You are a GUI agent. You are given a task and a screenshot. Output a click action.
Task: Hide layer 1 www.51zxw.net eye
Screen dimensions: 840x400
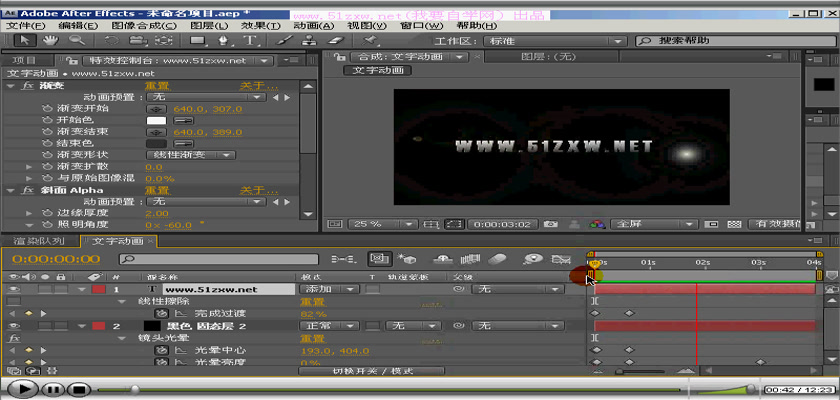[x=14, y=289]
